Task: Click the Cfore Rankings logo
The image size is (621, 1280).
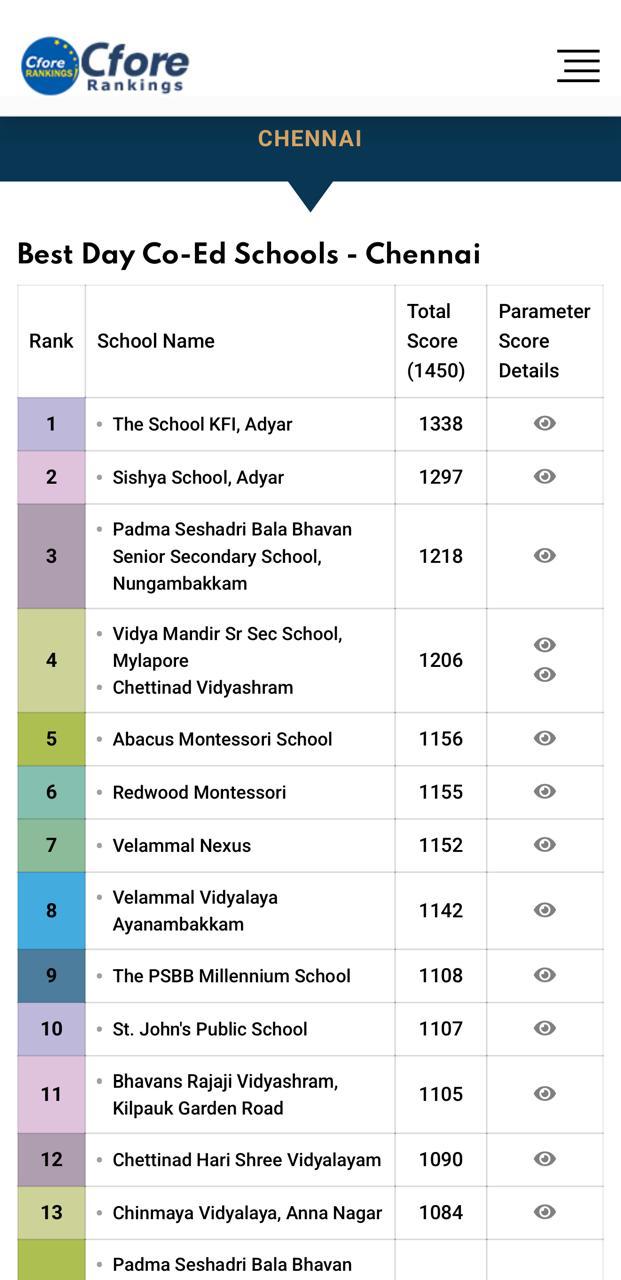Action: (105, 66)
